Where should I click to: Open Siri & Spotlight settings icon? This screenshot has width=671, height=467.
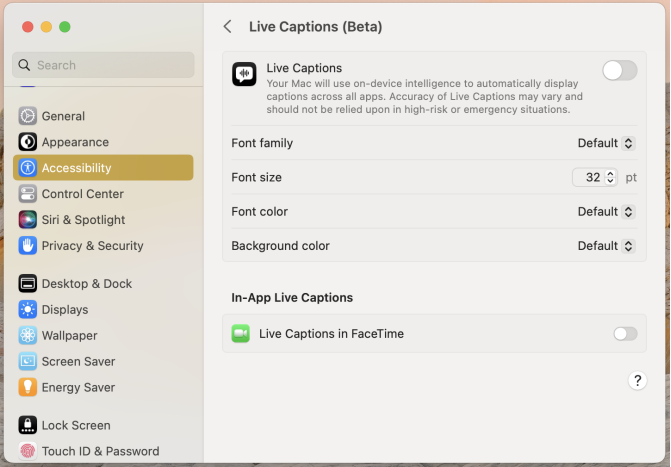click(28, 220)
